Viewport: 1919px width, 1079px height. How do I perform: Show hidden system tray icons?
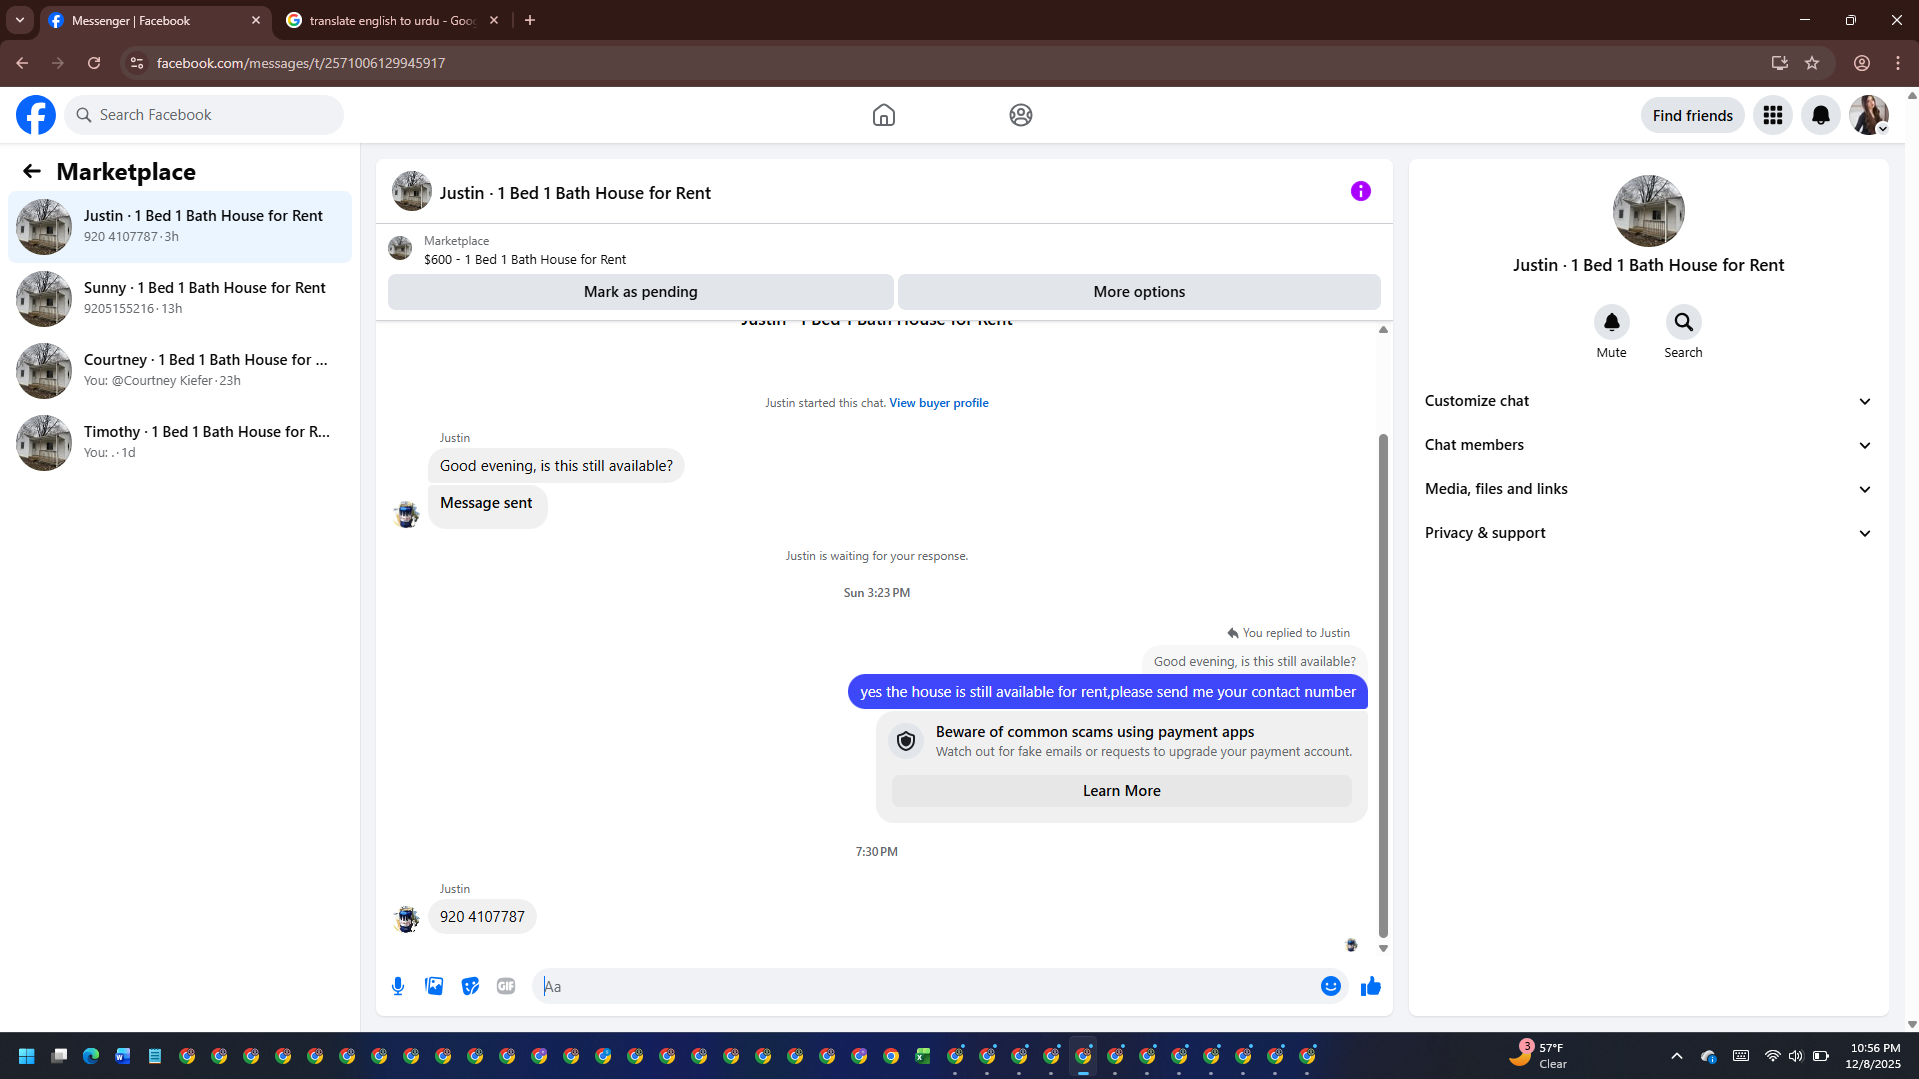click(1677, 1056)
